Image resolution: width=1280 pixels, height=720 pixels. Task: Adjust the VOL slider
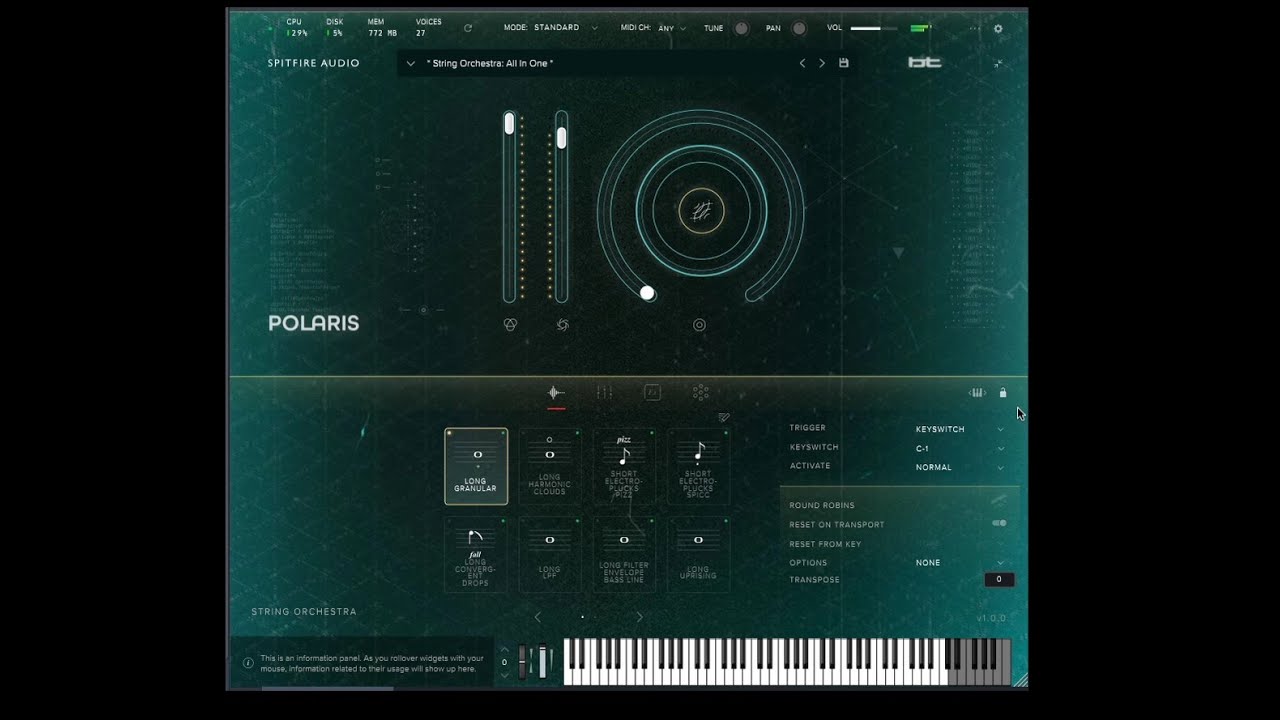coord(875,28)
